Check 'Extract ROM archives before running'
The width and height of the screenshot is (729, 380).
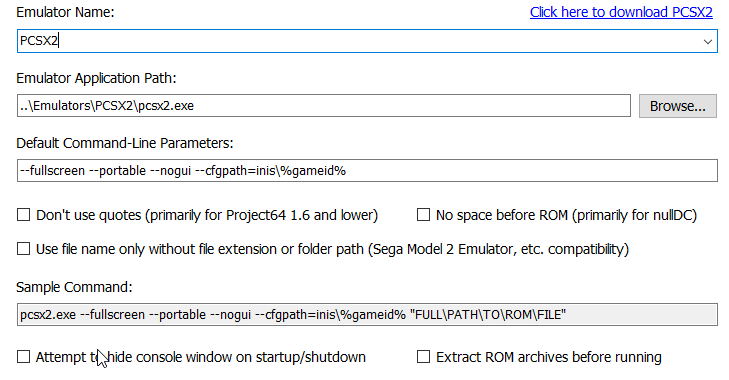[x=423, y=357]
